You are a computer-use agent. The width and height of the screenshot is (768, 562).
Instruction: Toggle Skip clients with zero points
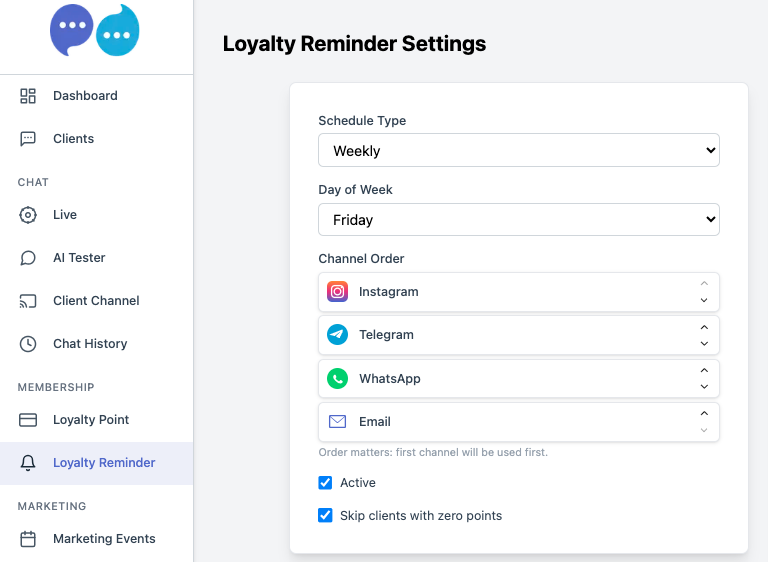point(325,515)
